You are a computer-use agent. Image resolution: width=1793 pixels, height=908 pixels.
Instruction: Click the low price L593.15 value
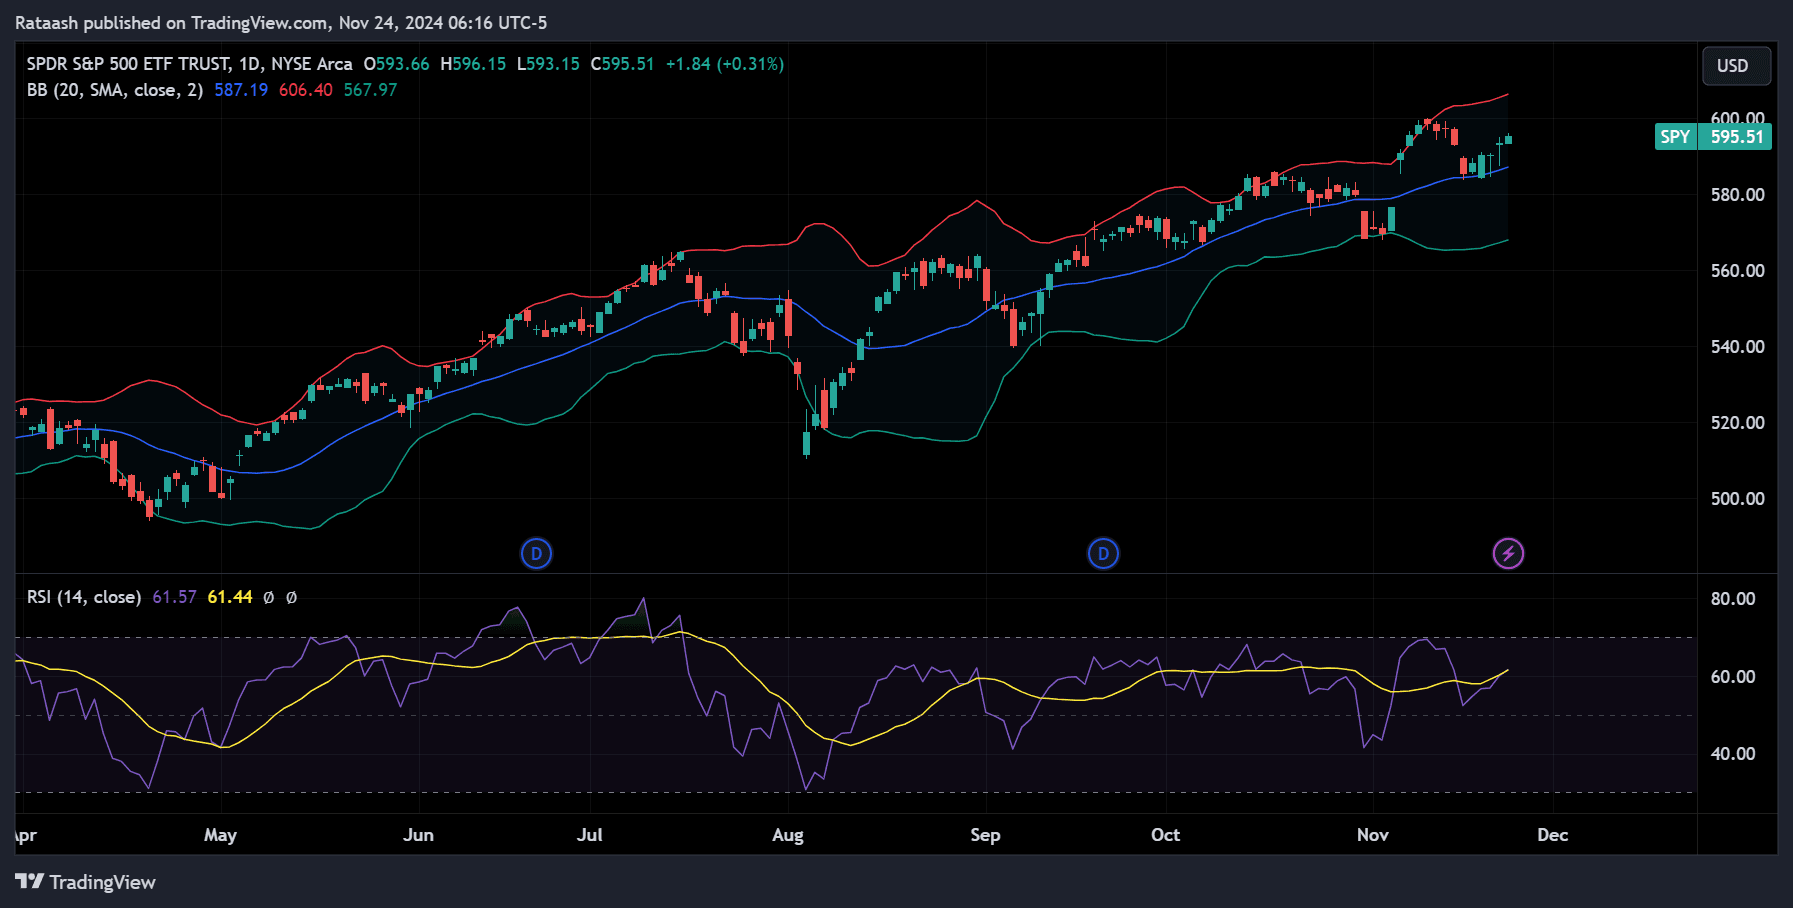tap(548, 64)
